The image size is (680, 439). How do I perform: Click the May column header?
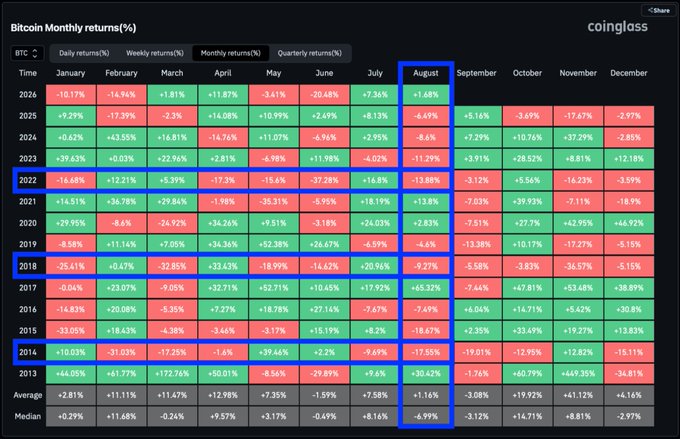[274, 73]
